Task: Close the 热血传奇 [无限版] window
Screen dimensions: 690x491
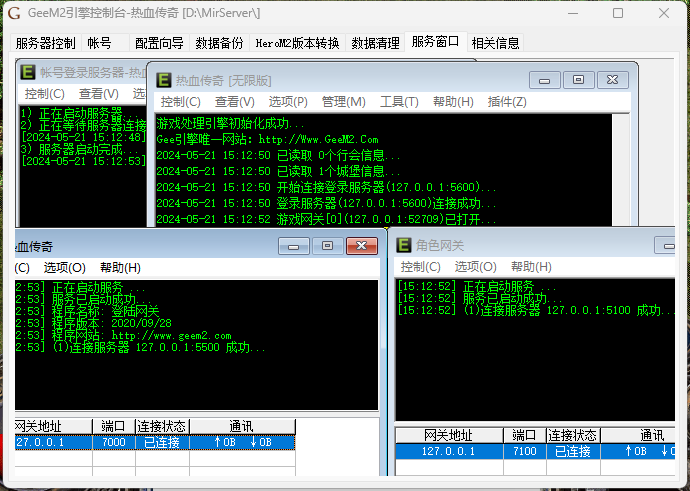Action: point(613,80)
